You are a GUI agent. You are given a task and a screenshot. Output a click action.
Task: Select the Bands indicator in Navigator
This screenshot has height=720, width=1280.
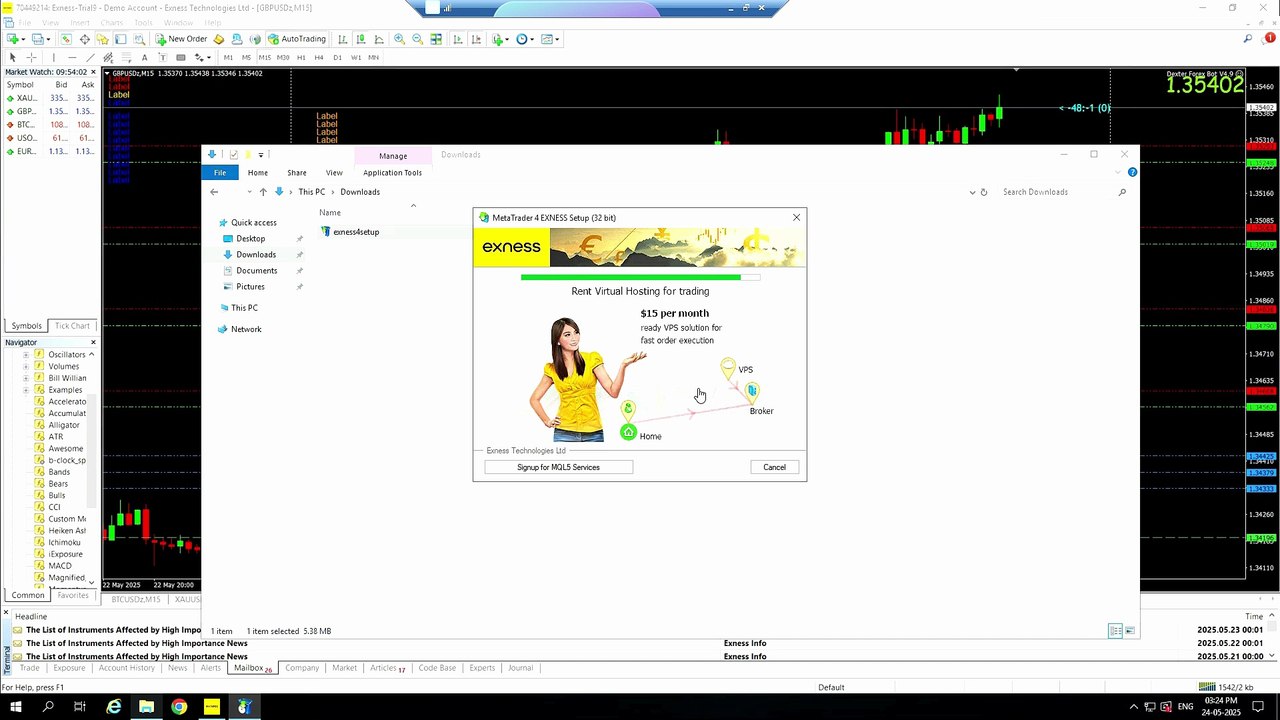[x=59, y=472]
